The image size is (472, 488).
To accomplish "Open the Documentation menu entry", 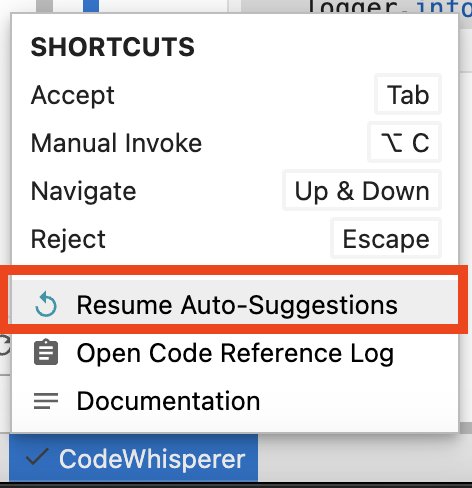I will 235,401.
